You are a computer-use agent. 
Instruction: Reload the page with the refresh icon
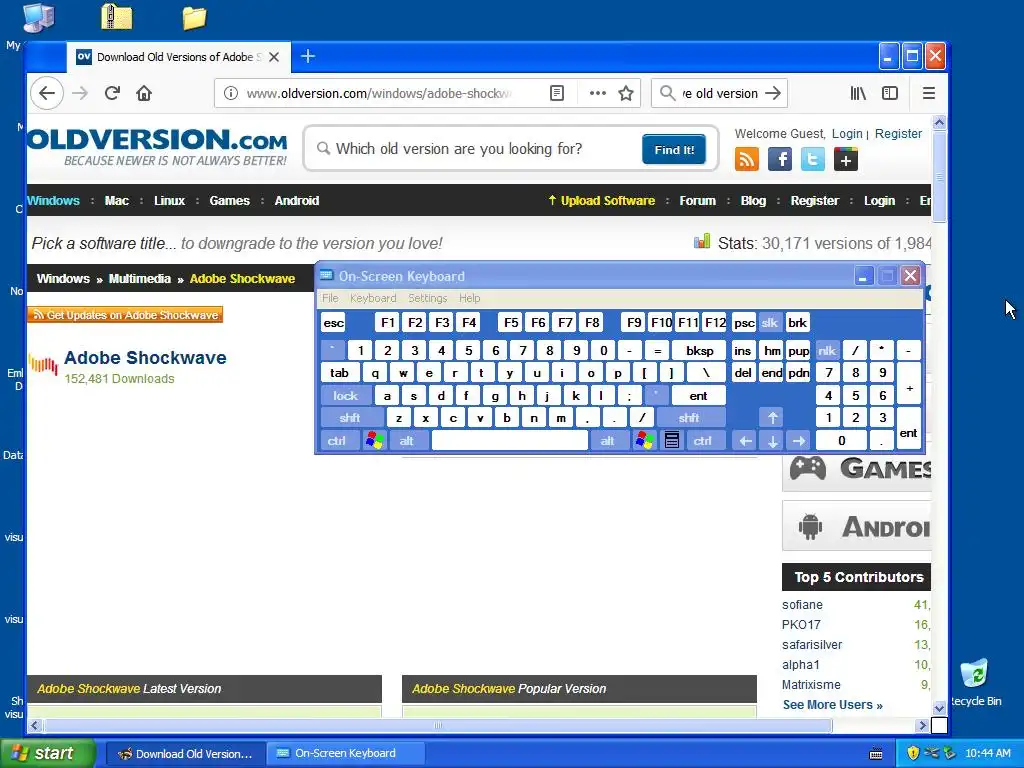112,93
